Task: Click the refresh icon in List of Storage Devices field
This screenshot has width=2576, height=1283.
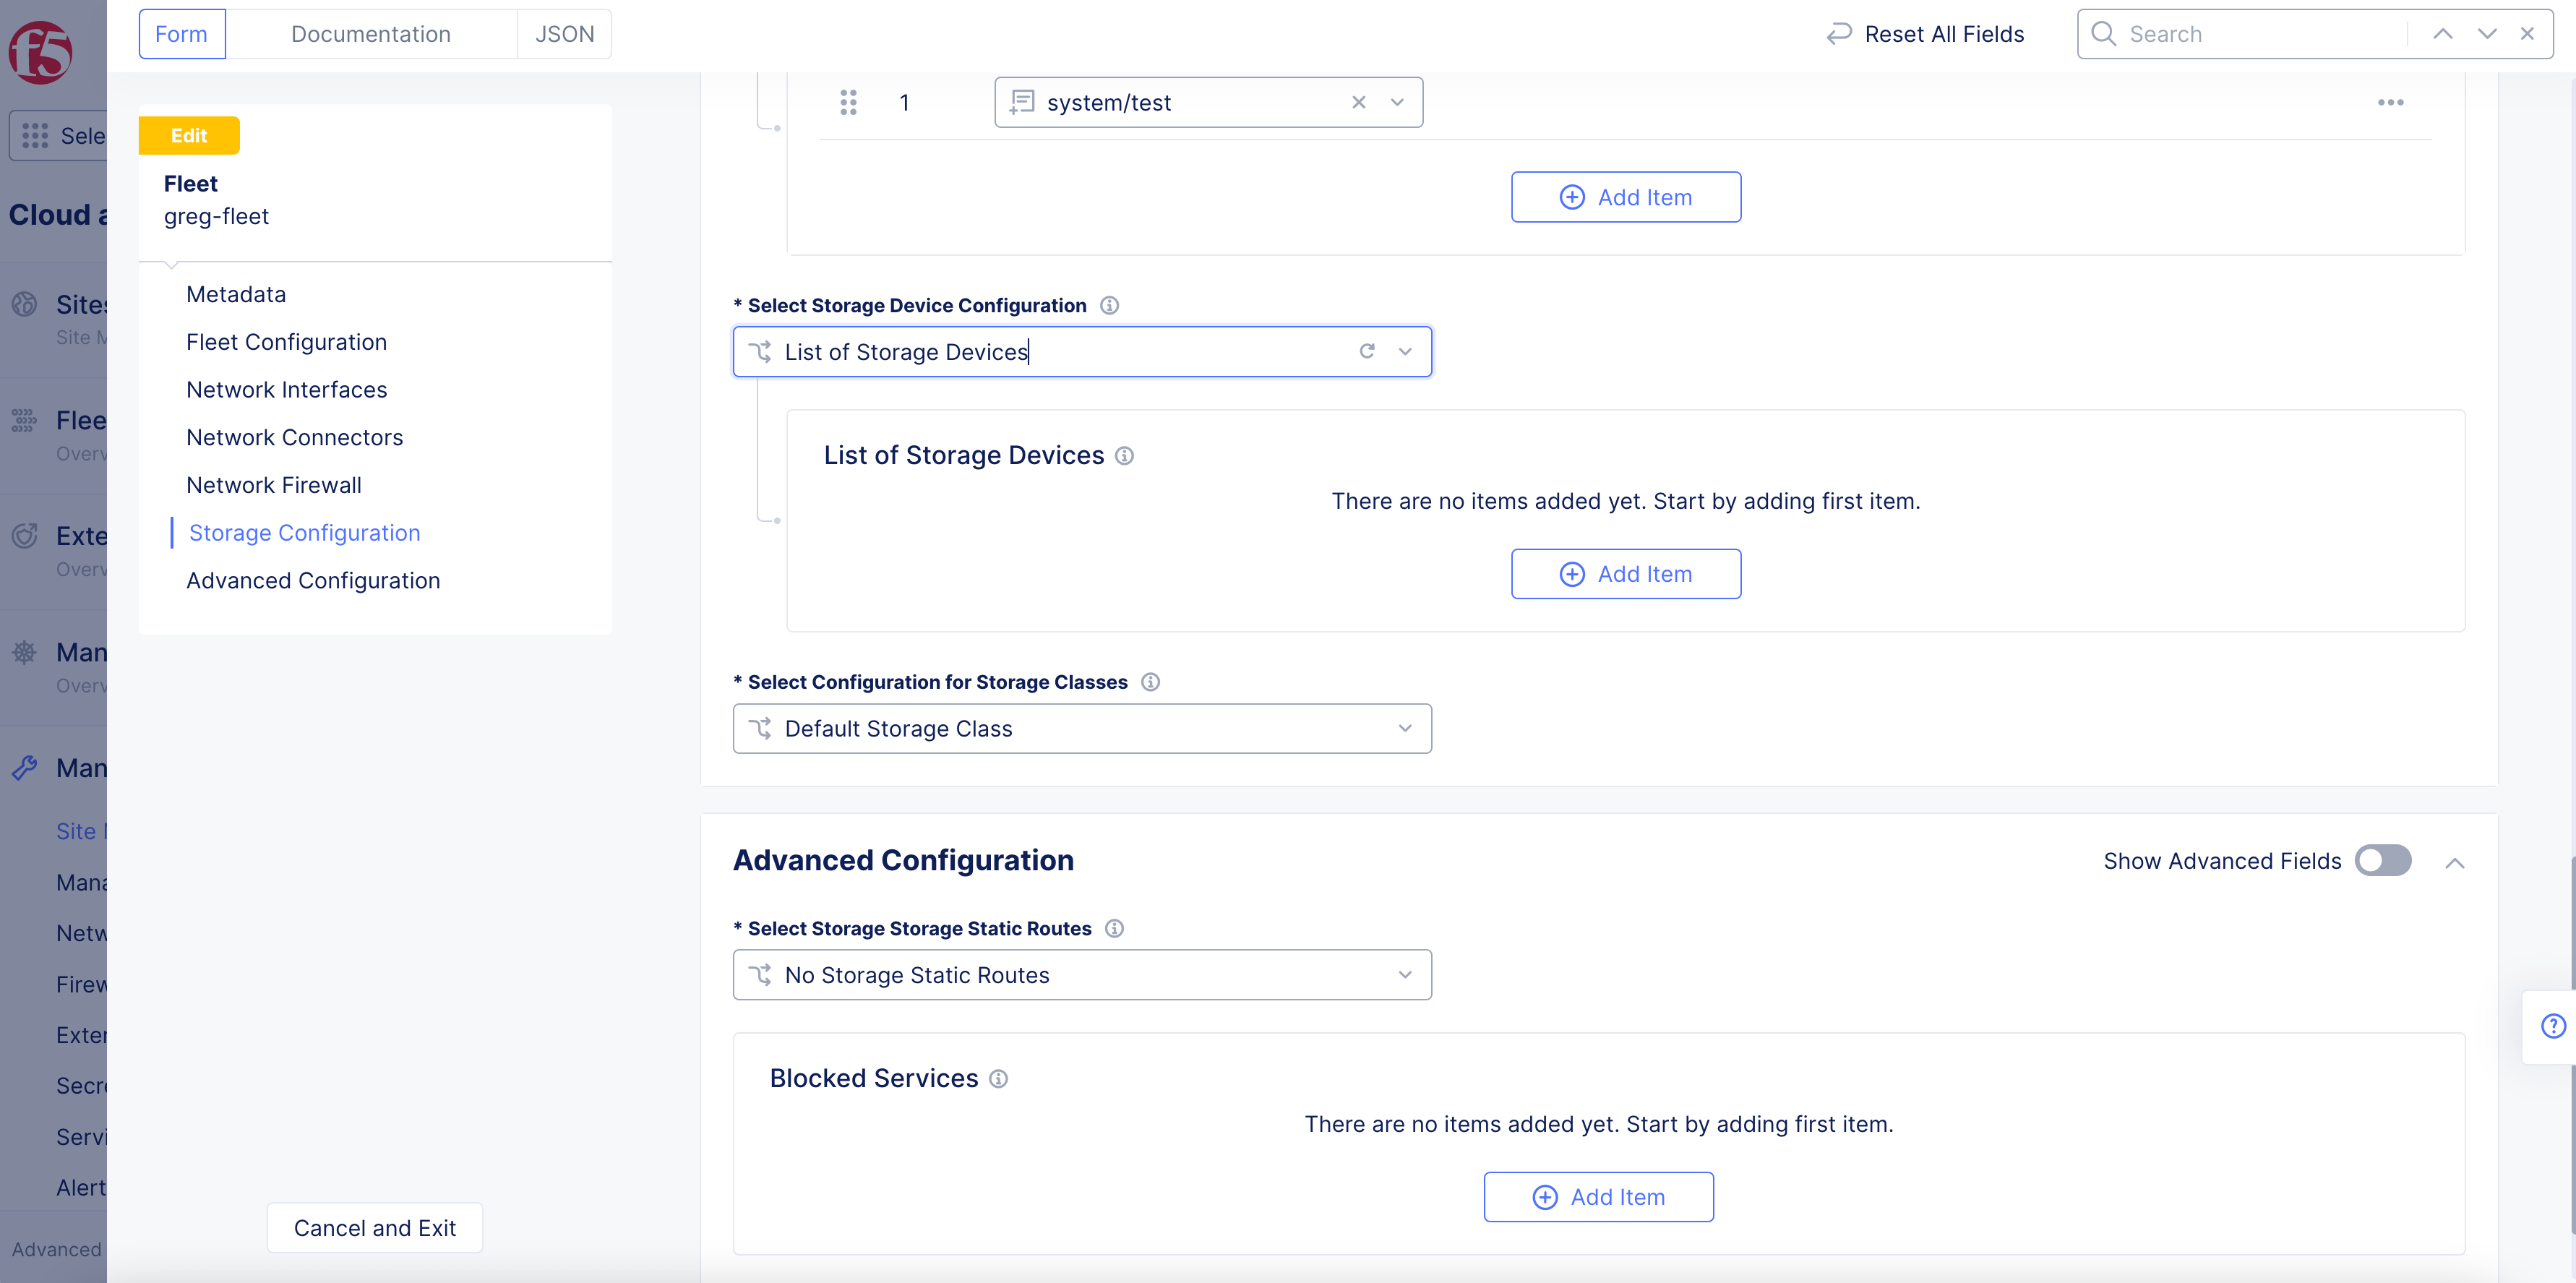Action: click(1367, 351)
